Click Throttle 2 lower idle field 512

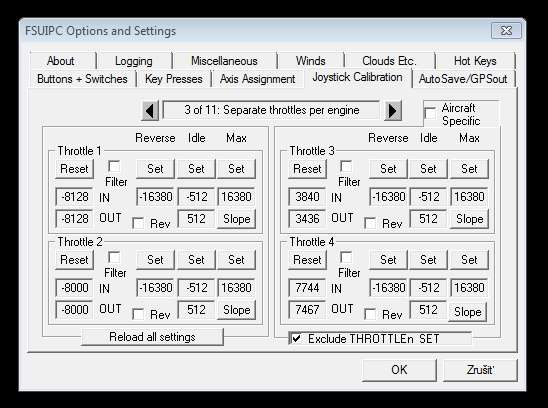coord(196,309)
